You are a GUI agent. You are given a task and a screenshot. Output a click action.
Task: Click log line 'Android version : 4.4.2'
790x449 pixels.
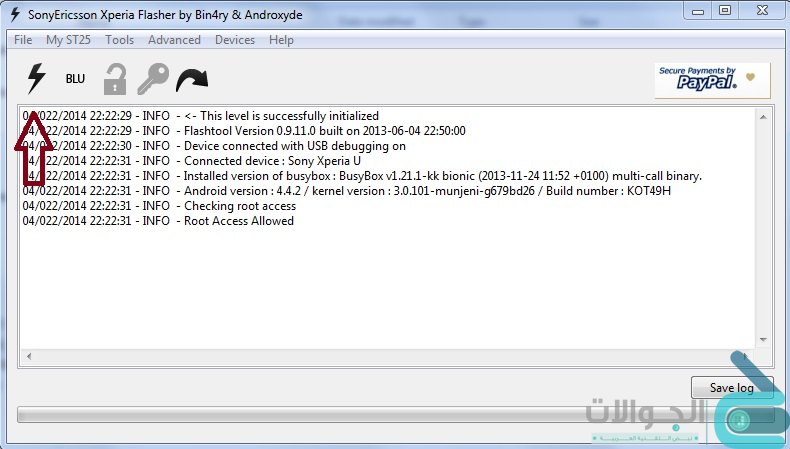[x=347, y=191]
